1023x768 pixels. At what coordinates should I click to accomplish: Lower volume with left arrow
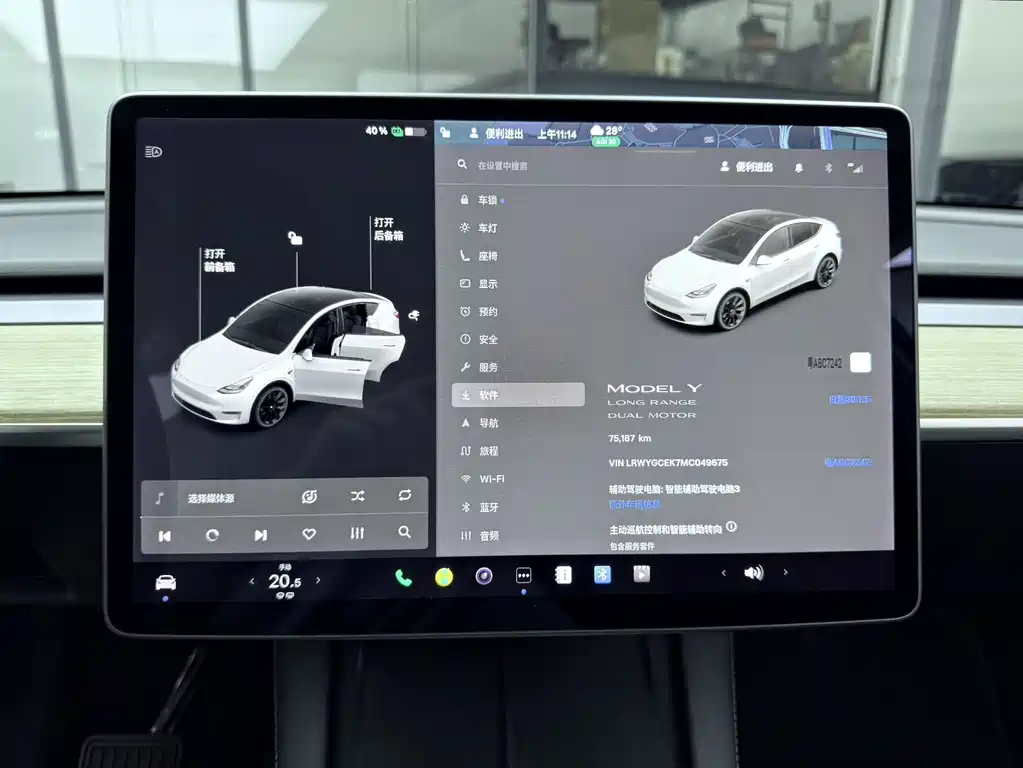click(724, 573)
